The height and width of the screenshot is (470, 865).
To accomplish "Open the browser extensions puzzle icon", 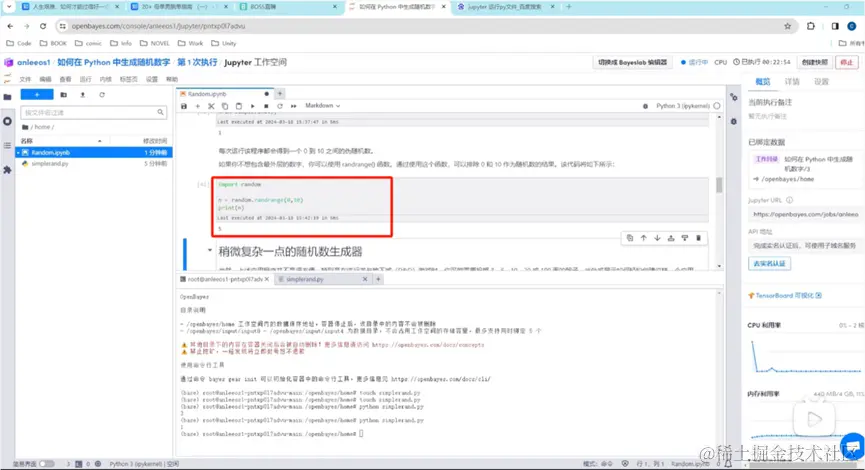I will click(x=810, y=26).
